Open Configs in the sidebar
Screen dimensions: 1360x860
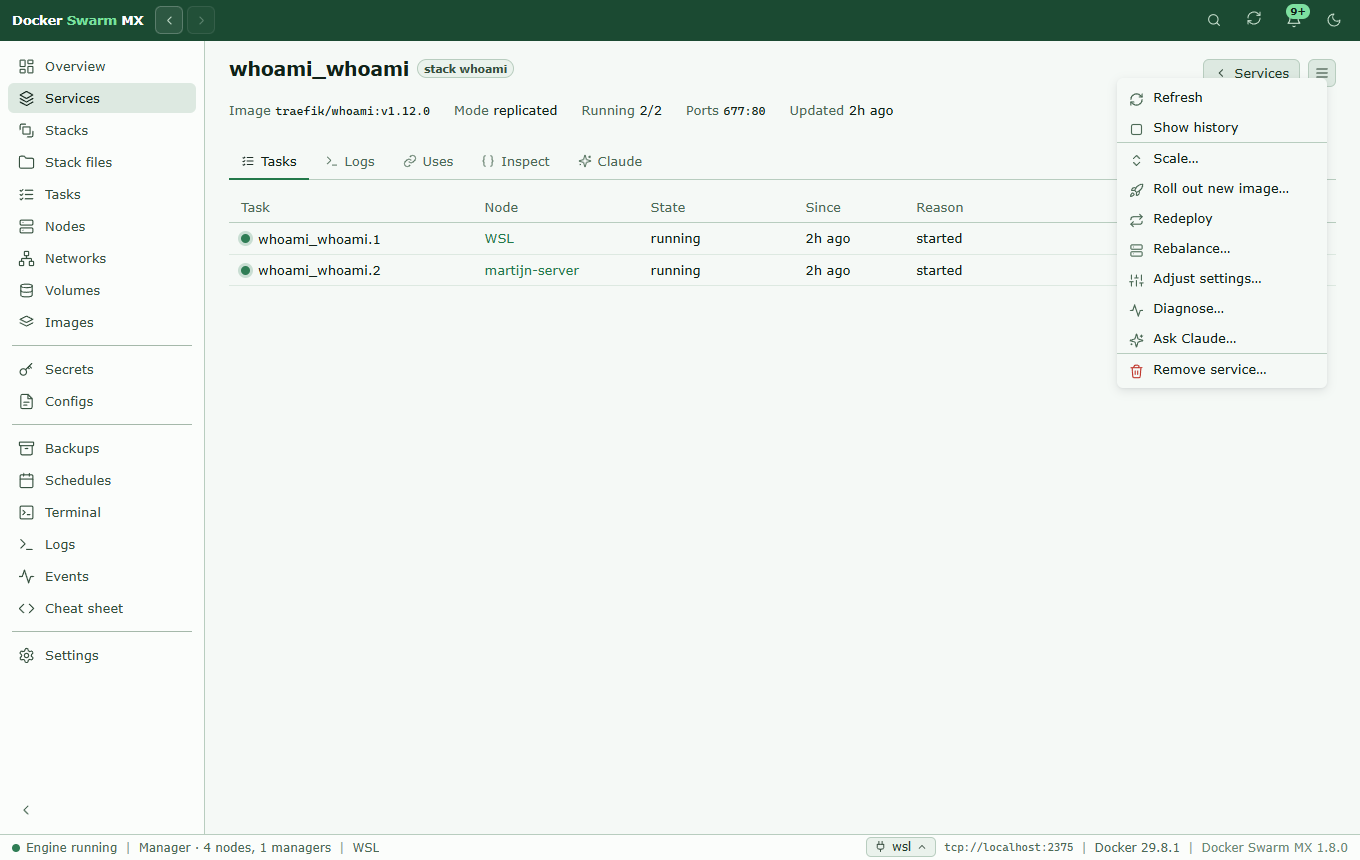pyautogui.click(x=102, y=401)
